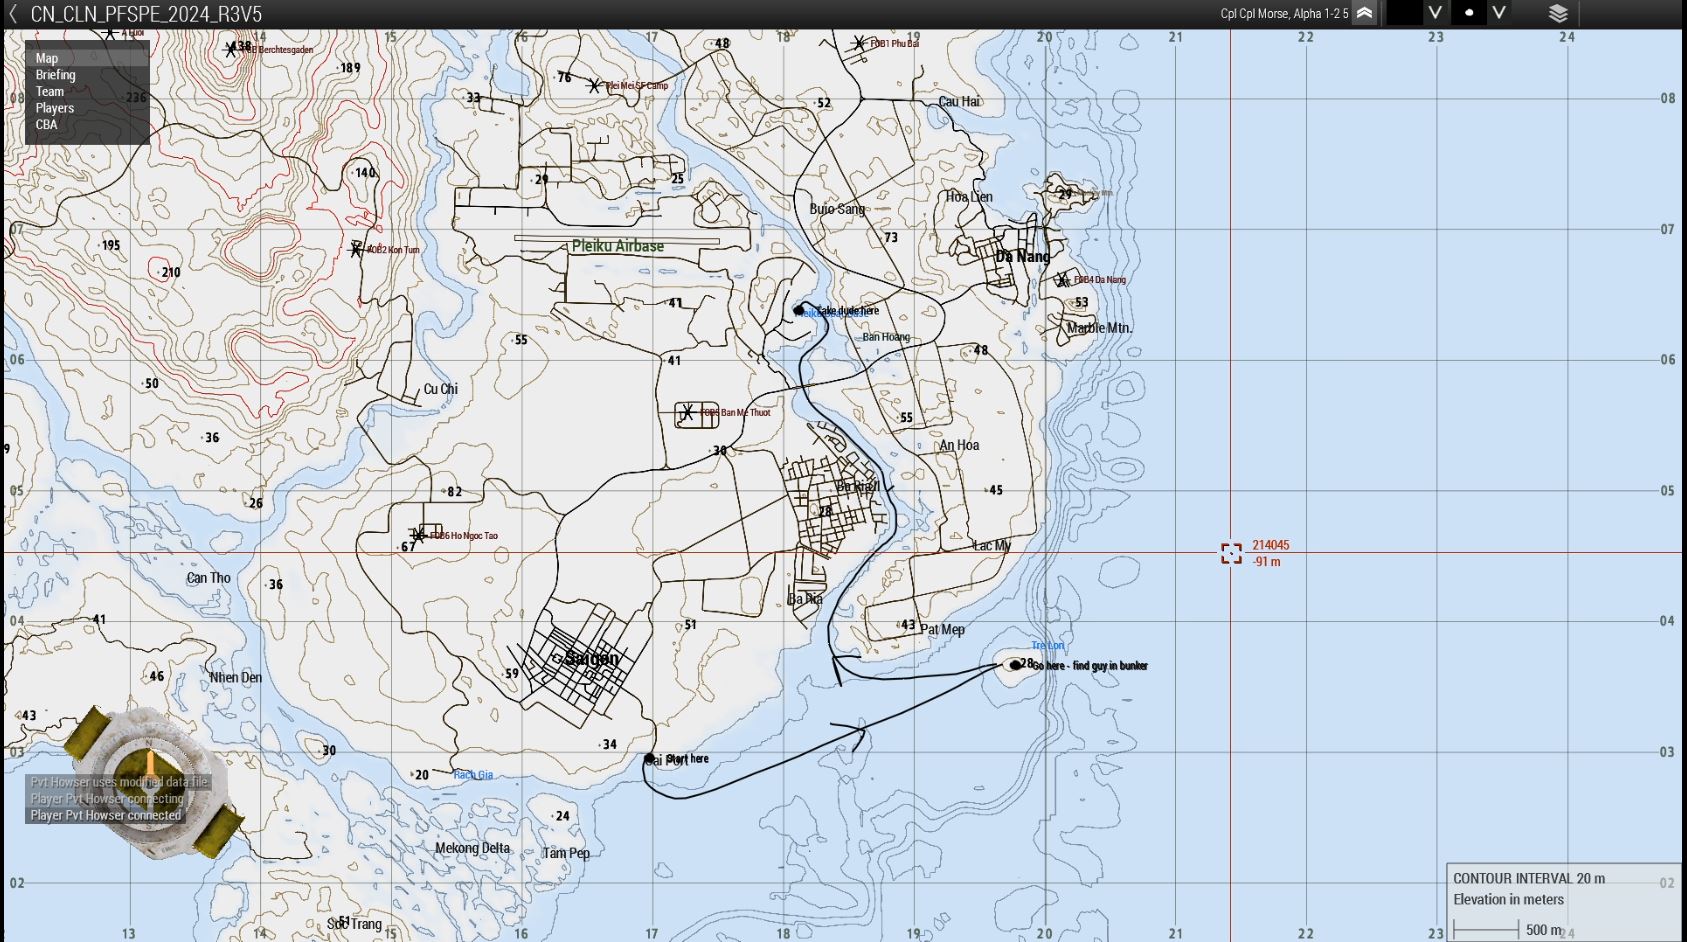
Task: Click the 'Start here' black dot marker
Action: (x=649, y=759)
